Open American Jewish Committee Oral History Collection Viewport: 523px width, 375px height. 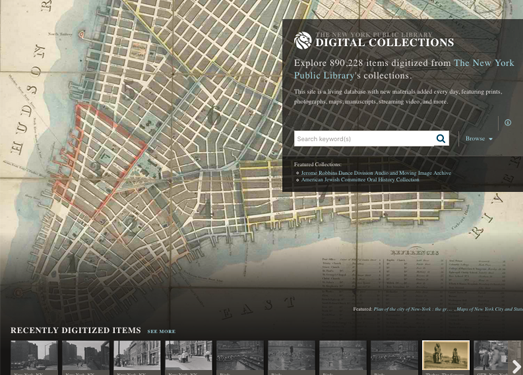coord(360,180)
